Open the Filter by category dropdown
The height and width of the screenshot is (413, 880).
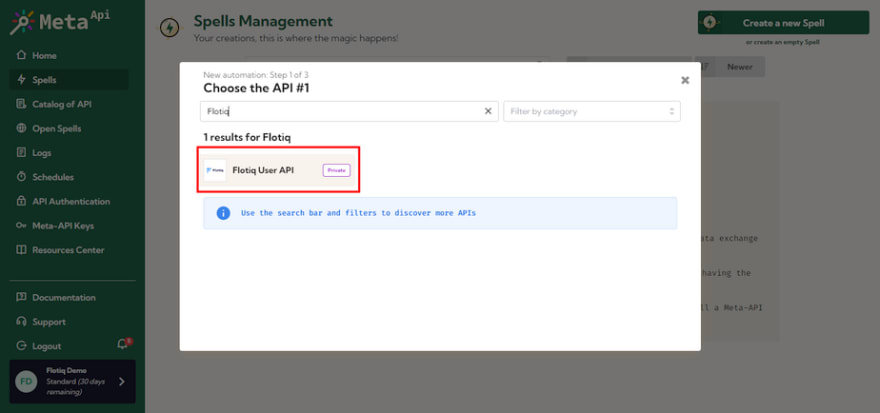592,111
